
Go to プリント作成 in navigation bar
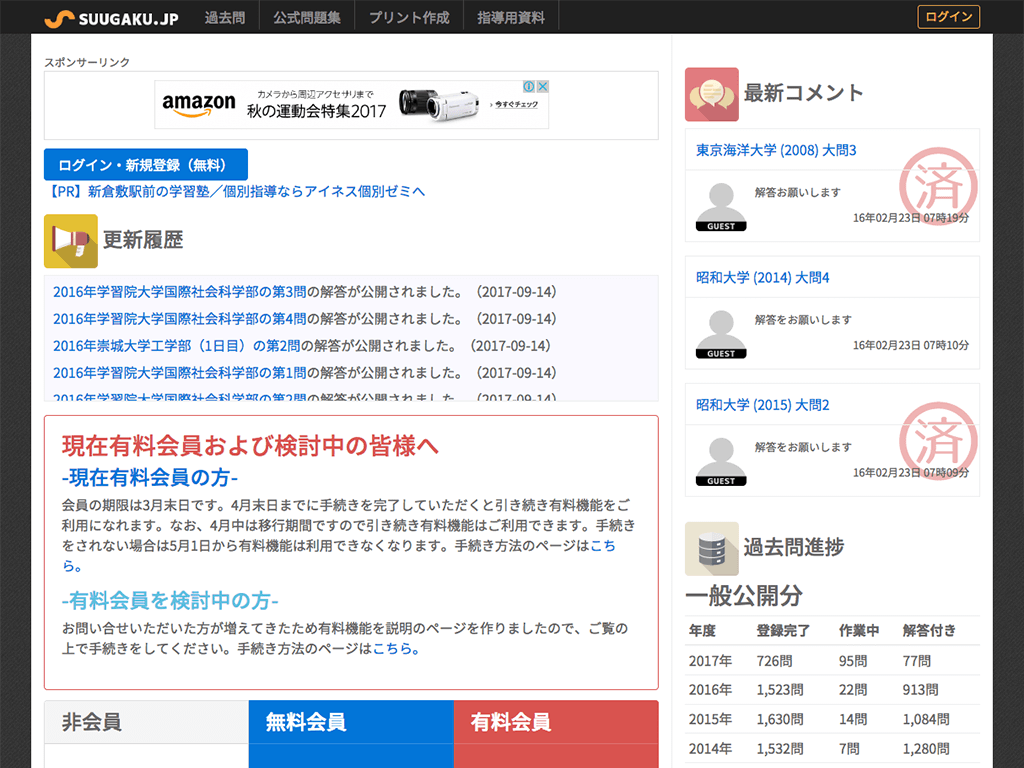(x=409, y=18)
